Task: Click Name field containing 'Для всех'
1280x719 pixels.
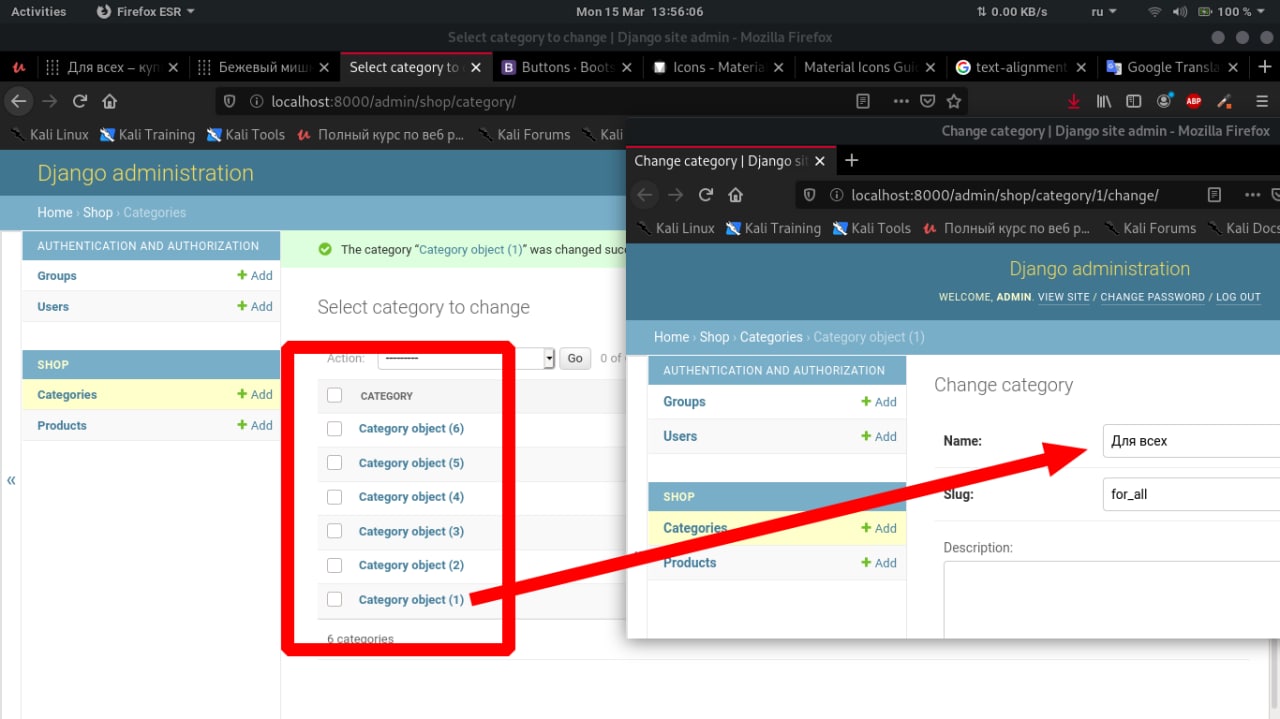Action: click(1191, 441)
